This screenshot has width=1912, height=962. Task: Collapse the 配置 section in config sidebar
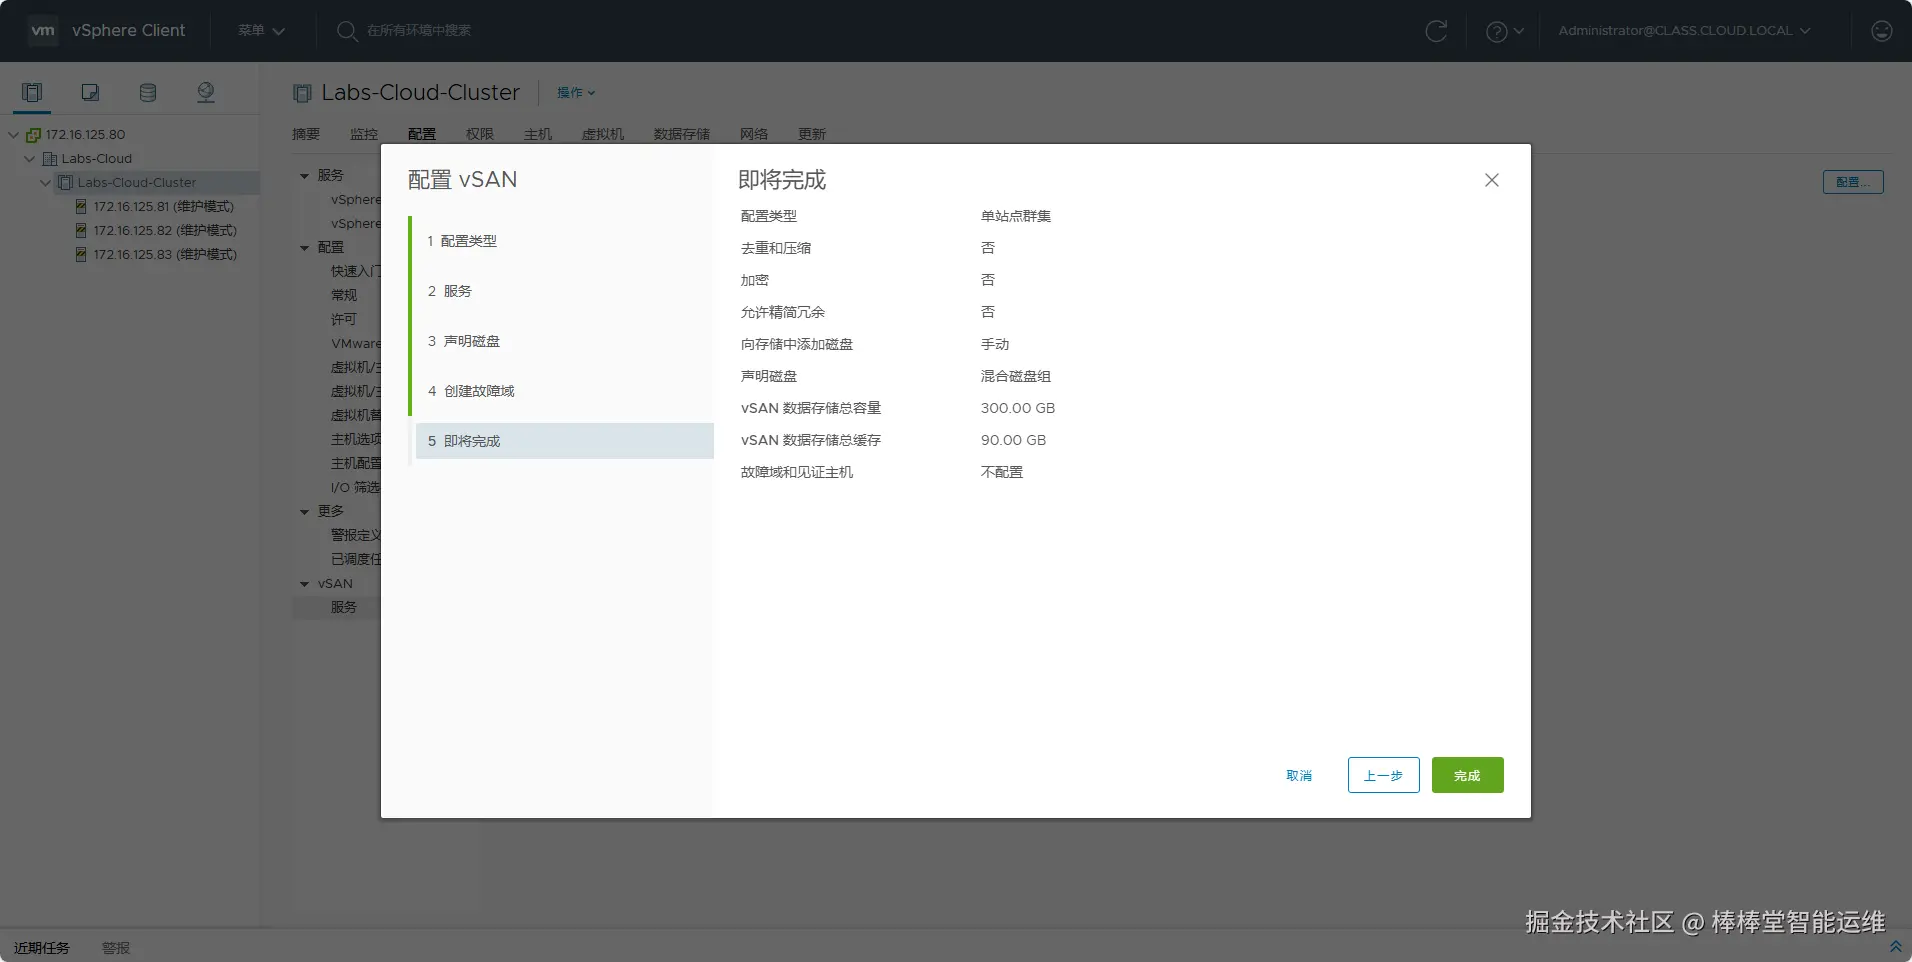(305, 248)
